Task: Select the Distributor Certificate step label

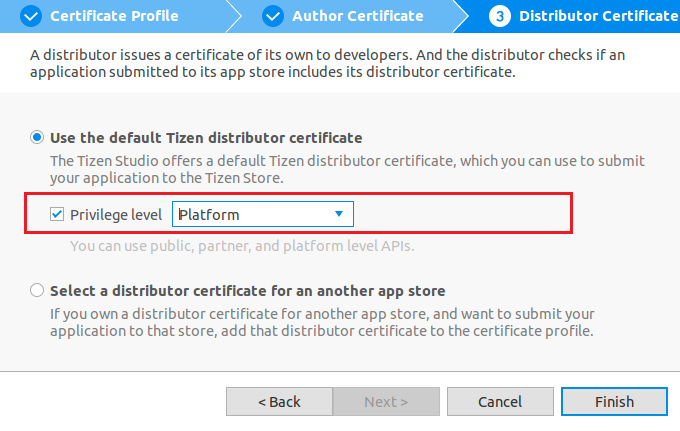Action: coord(597,16)
